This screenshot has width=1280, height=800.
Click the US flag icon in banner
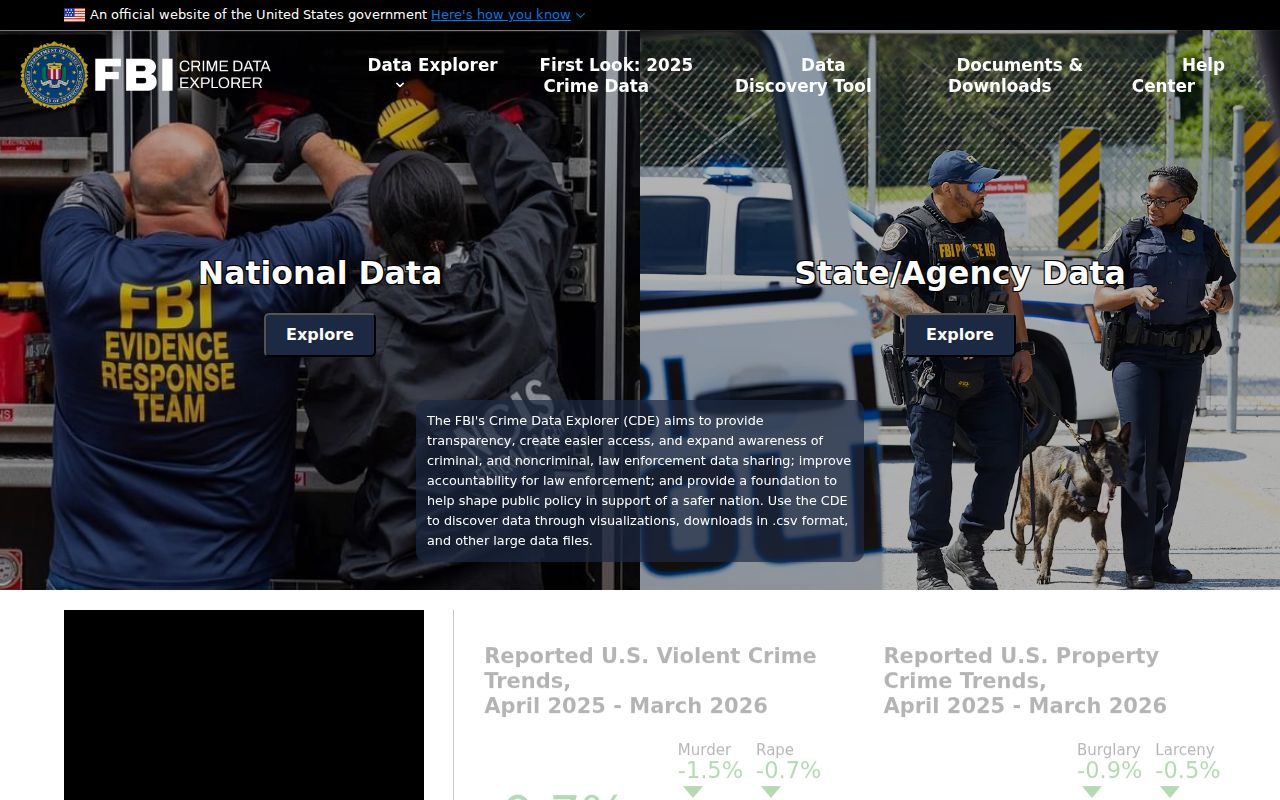click(74, 15)
